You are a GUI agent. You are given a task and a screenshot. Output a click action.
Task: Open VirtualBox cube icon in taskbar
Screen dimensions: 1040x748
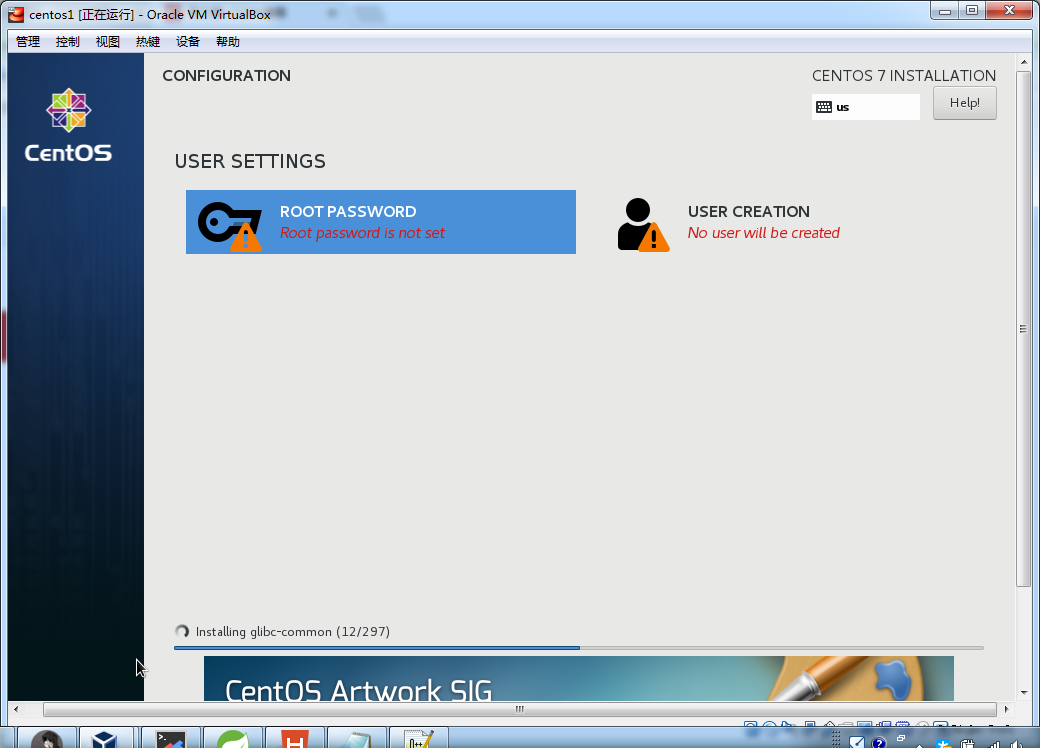(x=105, y=738)
